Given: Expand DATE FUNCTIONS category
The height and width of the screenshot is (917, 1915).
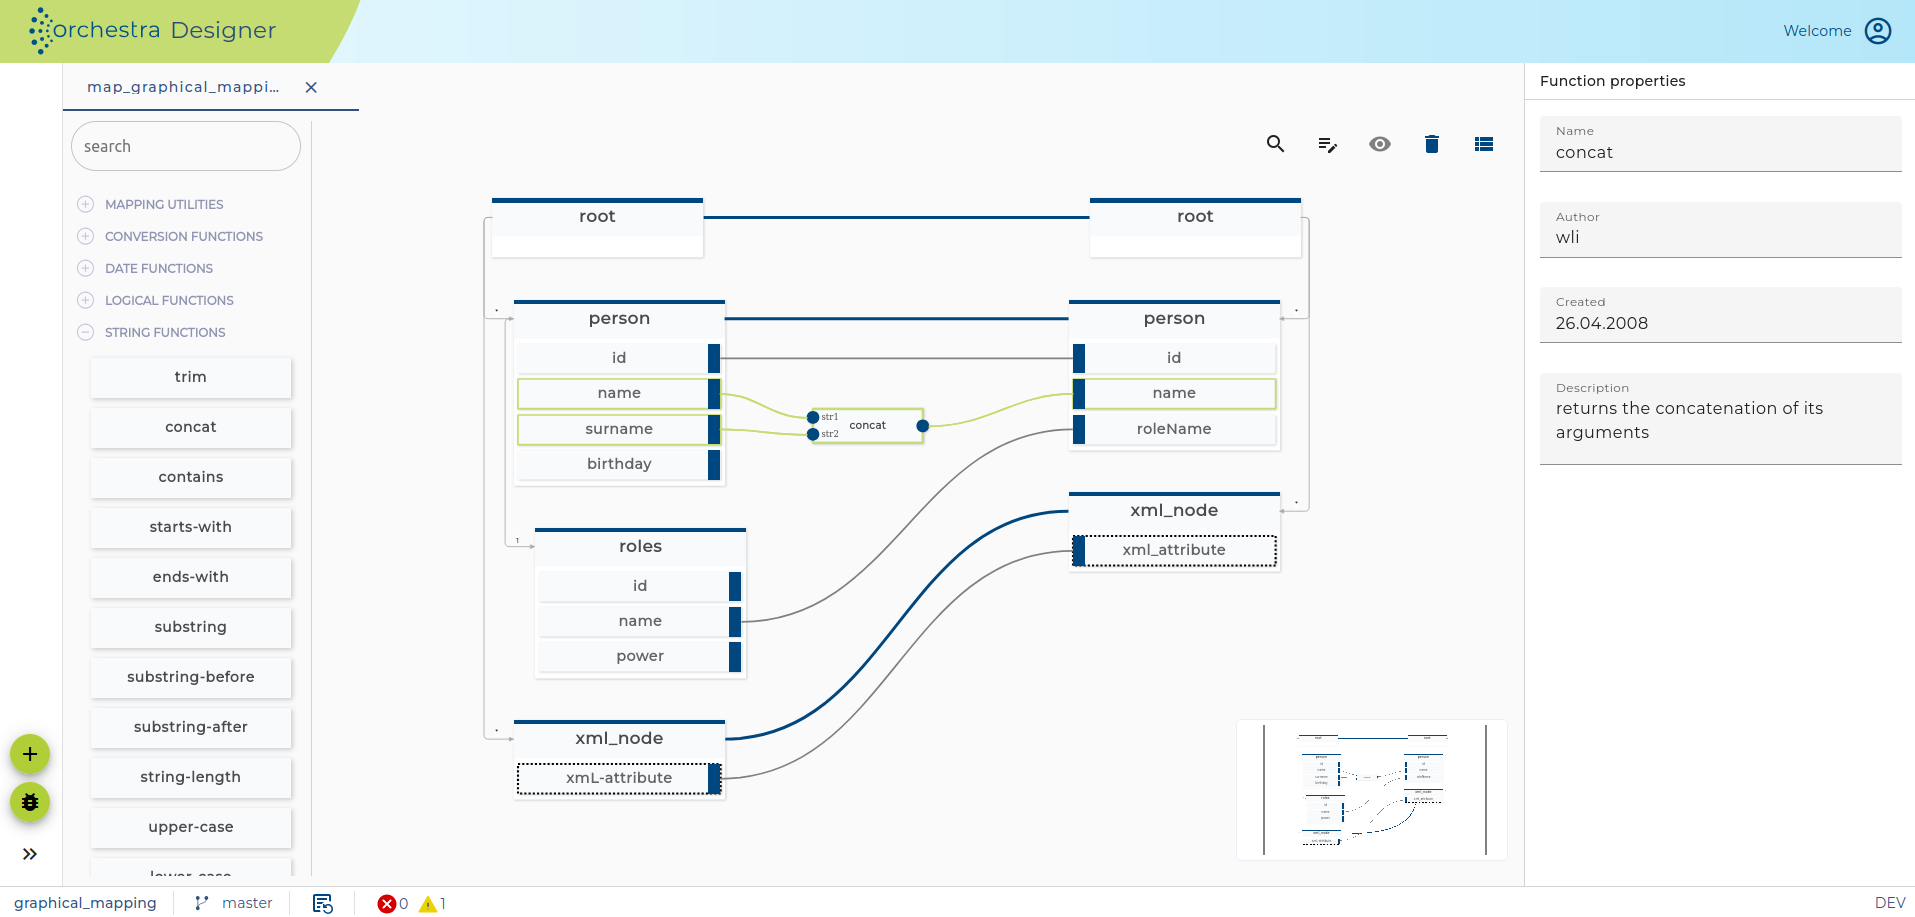Looking at the screenshot, I should tap(86, 268).
